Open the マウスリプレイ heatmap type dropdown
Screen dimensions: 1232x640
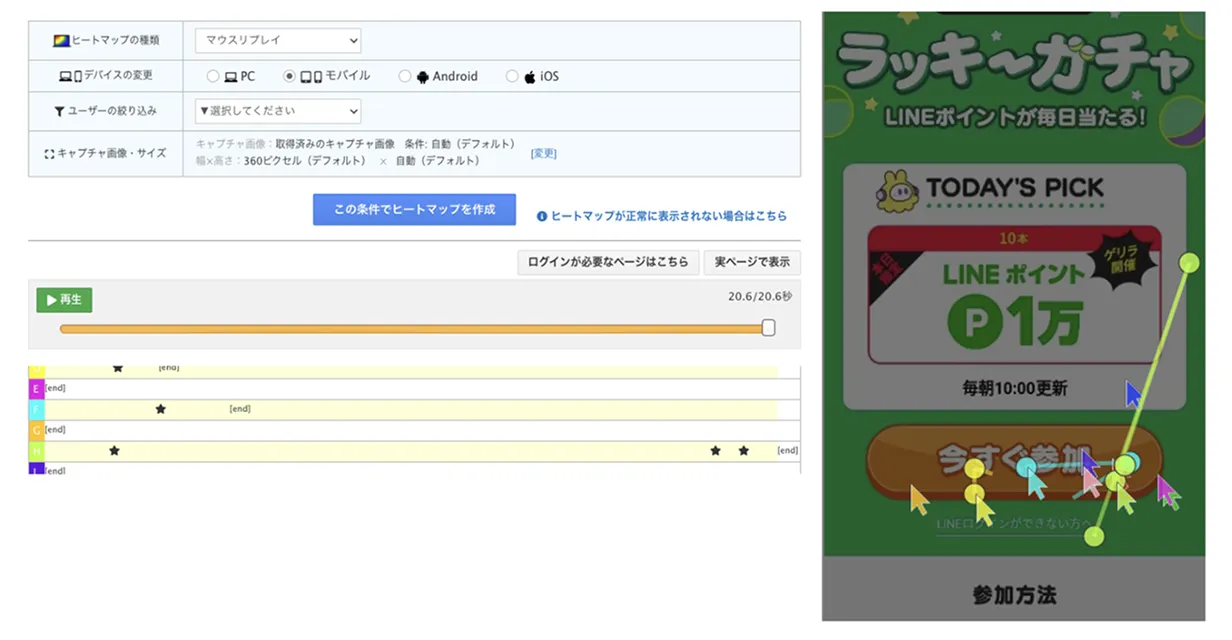277,41
